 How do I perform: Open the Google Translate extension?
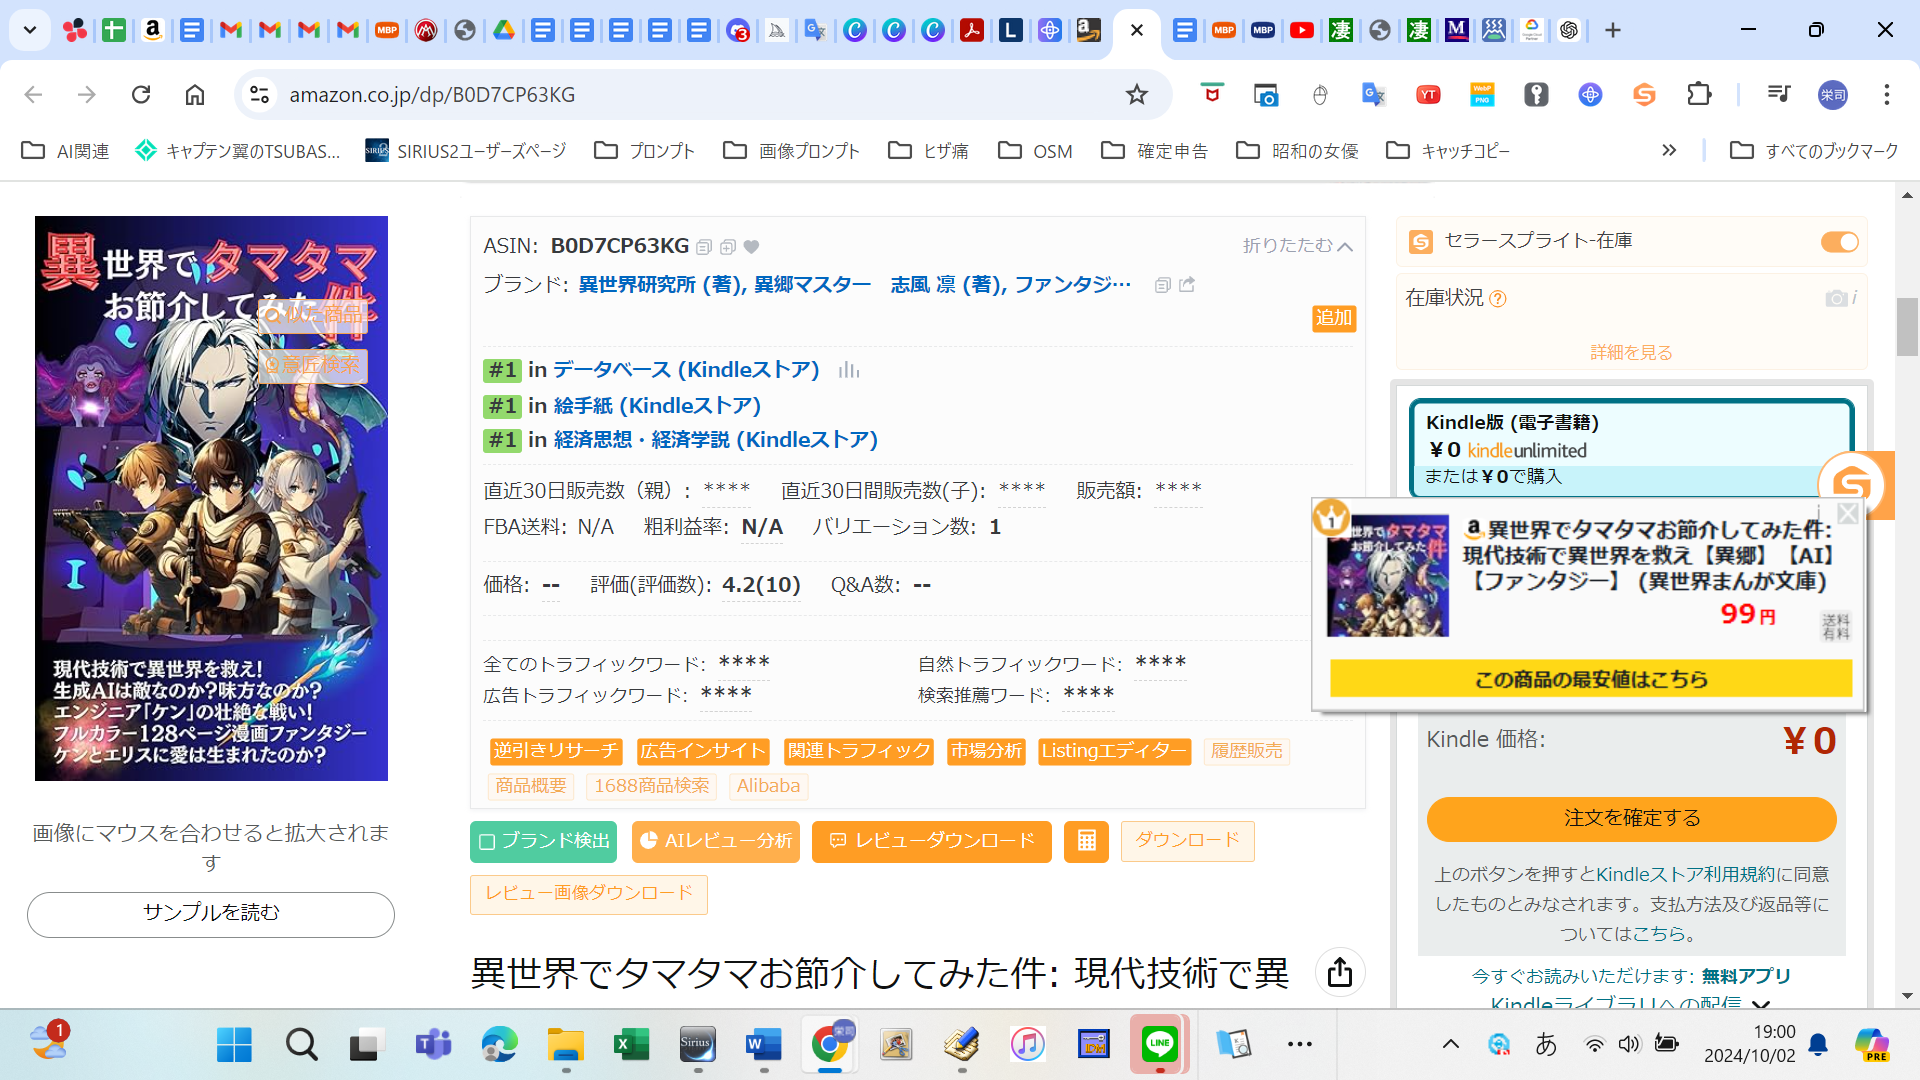pyautogui.click(x=1373, y=95)
